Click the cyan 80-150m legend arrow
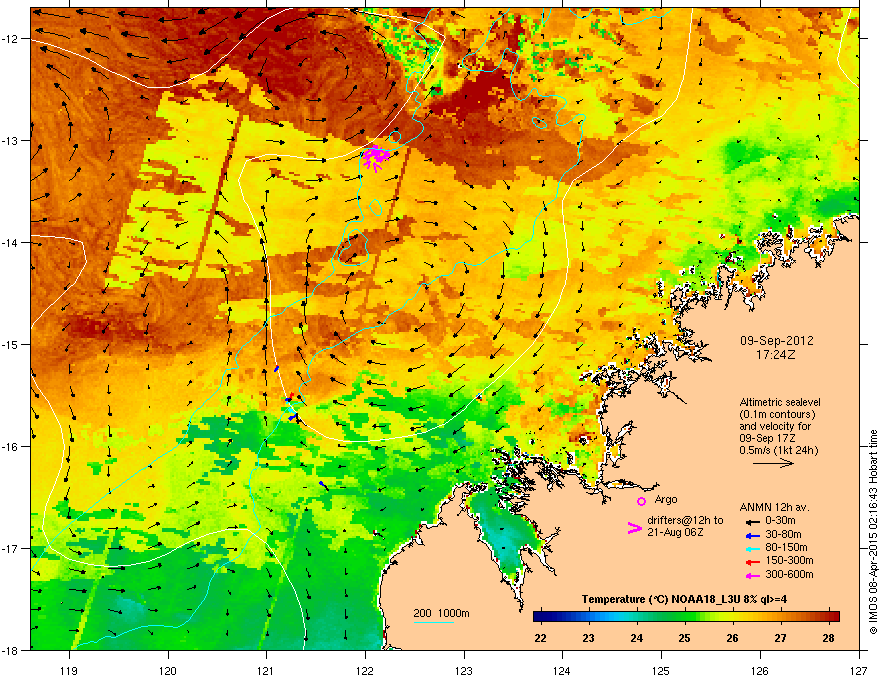Screen dimensions: 880x680 [752, 548]
